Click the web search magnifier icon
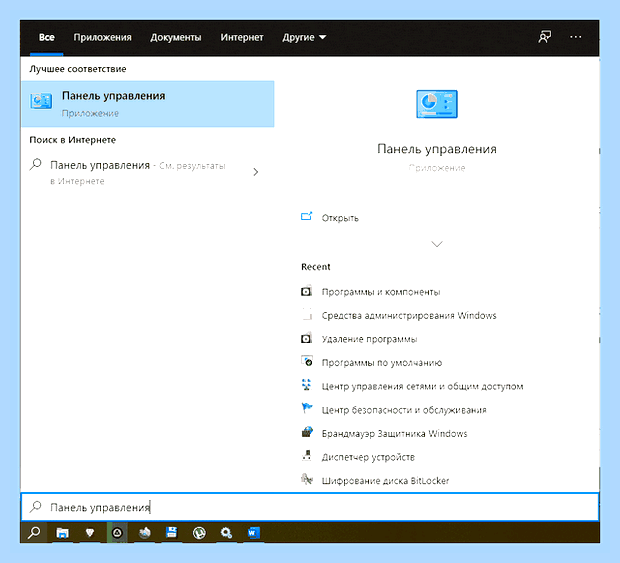Image resolution: width=620 pixels, height=563 pixels. pyautogui.click(x=36, y=164)
